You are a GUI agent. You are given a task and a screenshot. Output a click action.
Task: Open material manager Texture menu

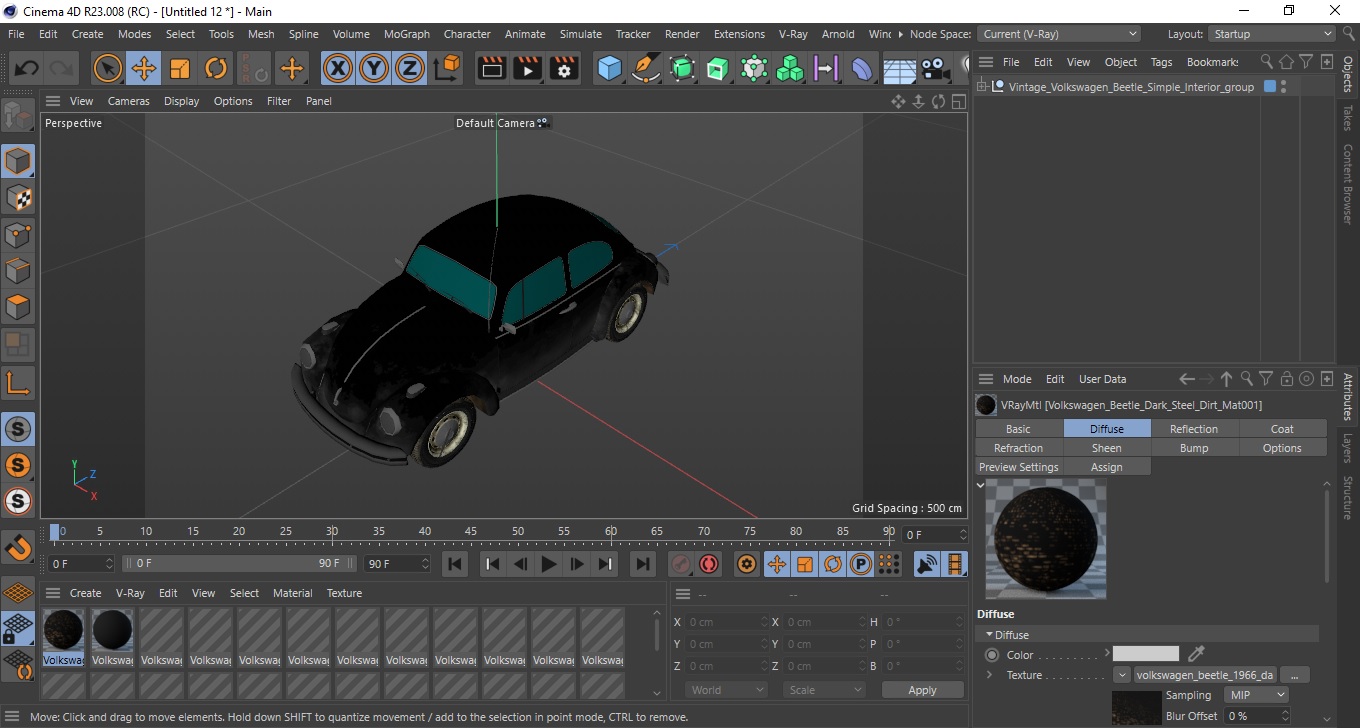click(344, 593)
